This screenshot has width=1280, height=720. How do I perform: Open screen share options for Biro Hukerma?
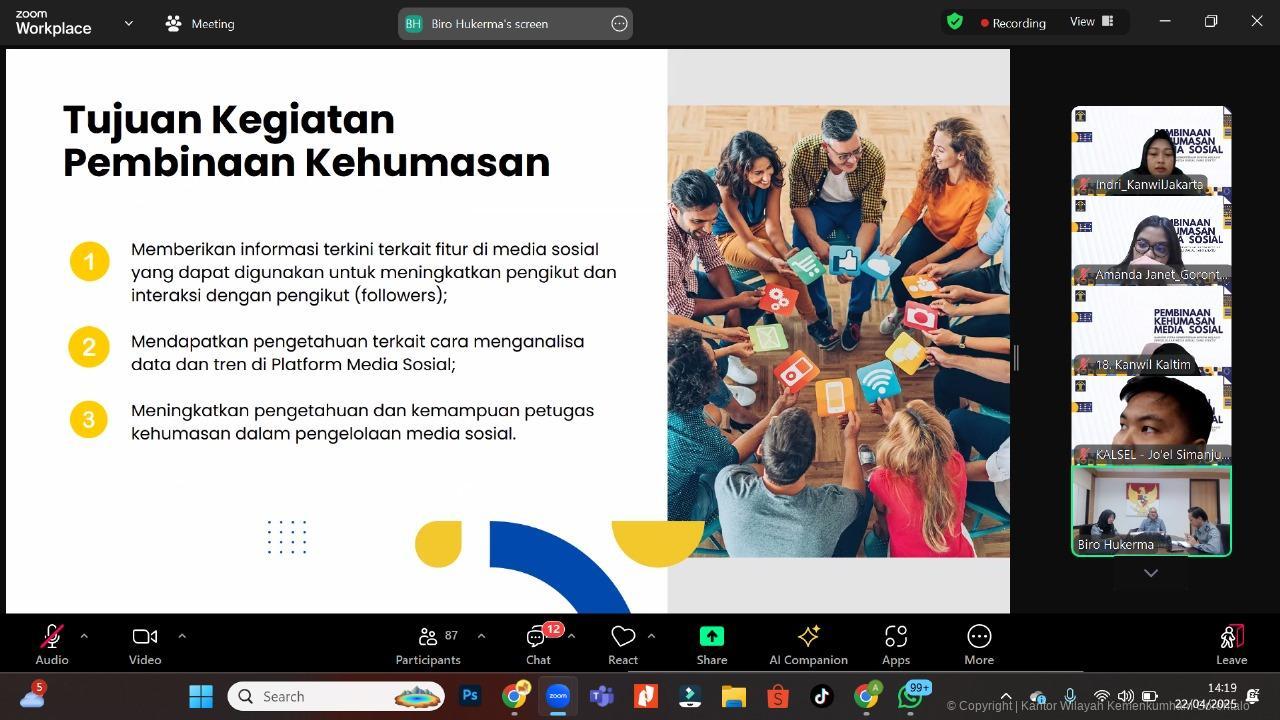point(619,24)
